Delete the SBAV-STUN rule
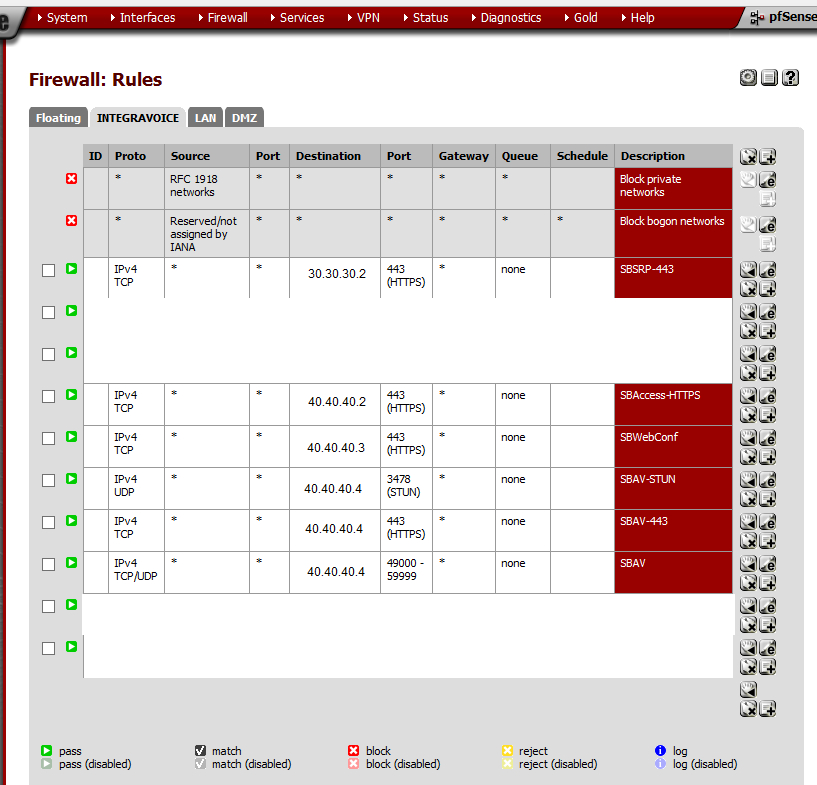Viewport: 817px width, 785px height. 748,499
